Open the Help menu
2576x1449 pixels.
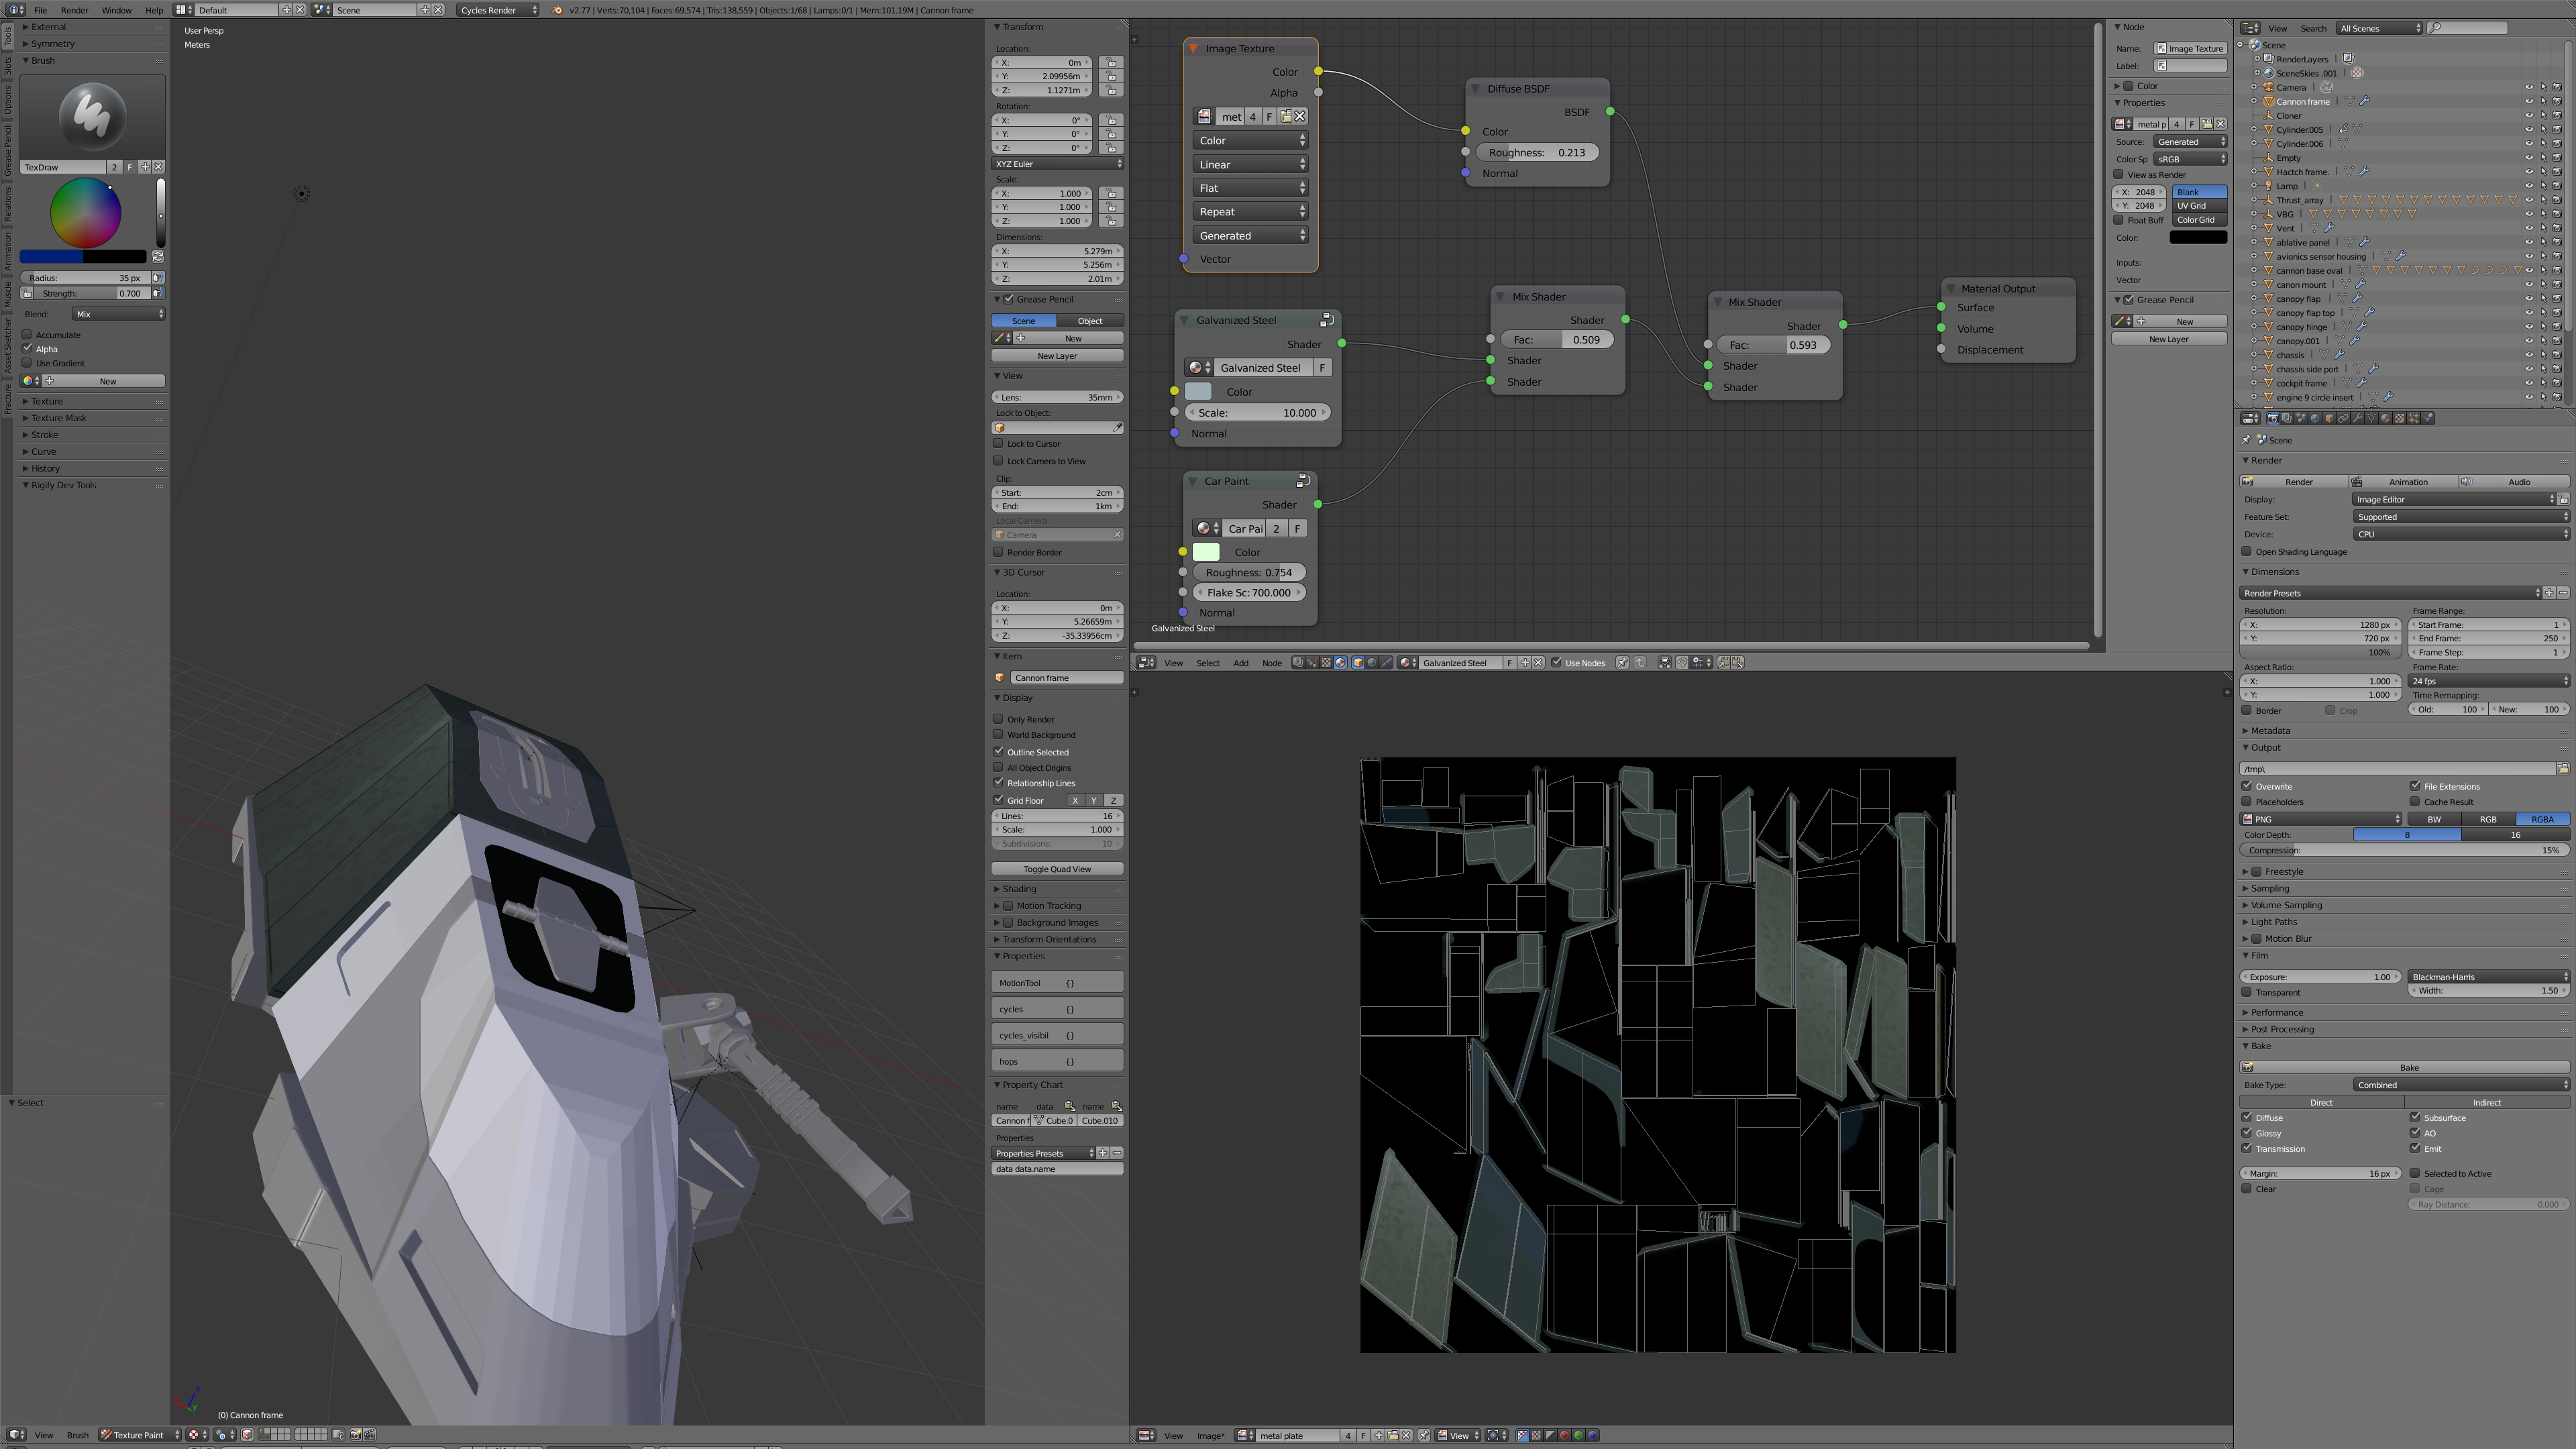pos(154,10)
